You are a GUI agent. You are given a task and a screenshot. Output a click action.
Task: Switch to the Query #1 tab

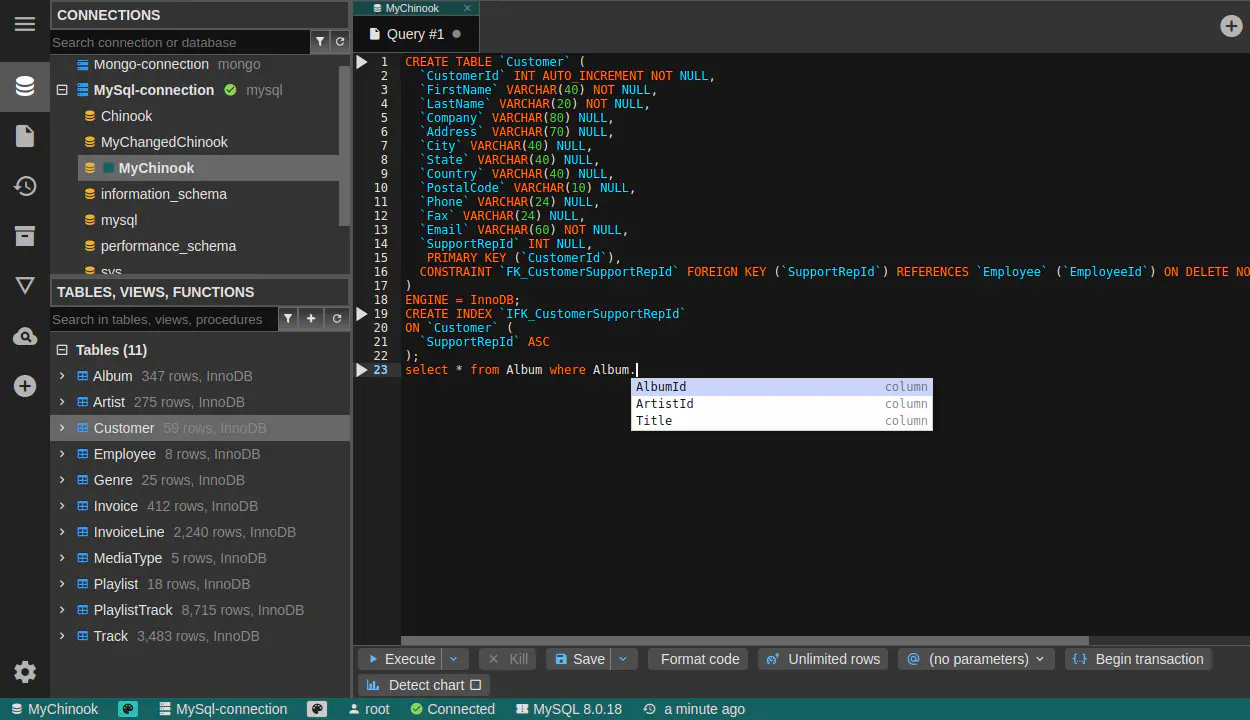(415, 34)
